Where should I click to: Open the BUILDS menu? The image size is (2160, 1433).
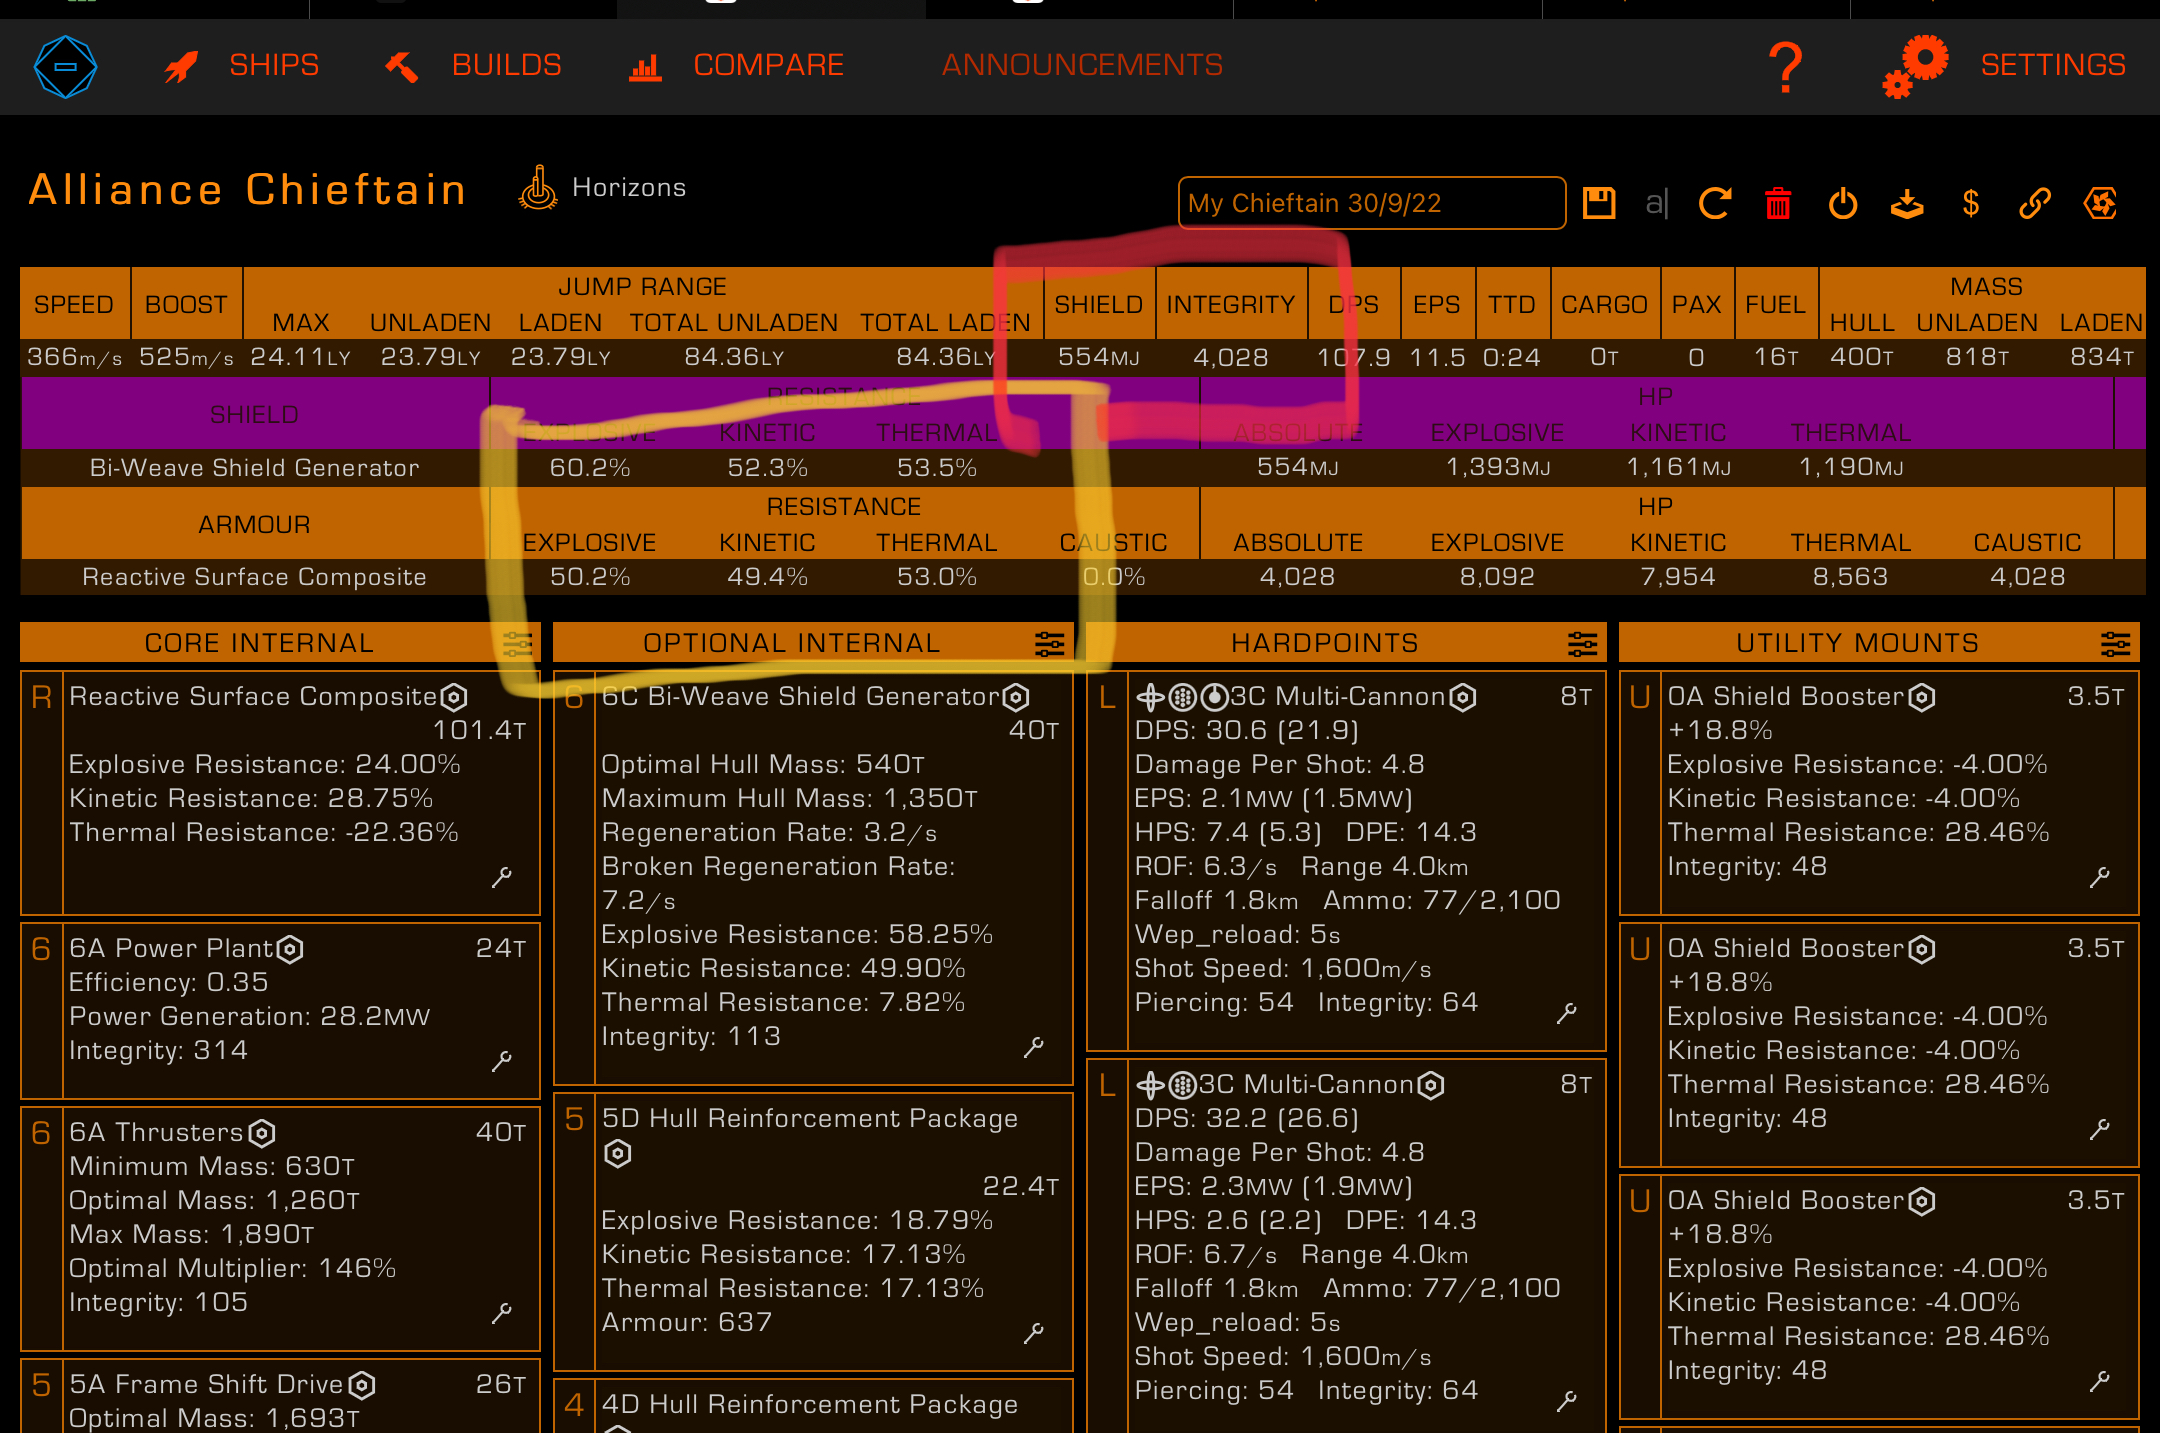tap(506, 65)
